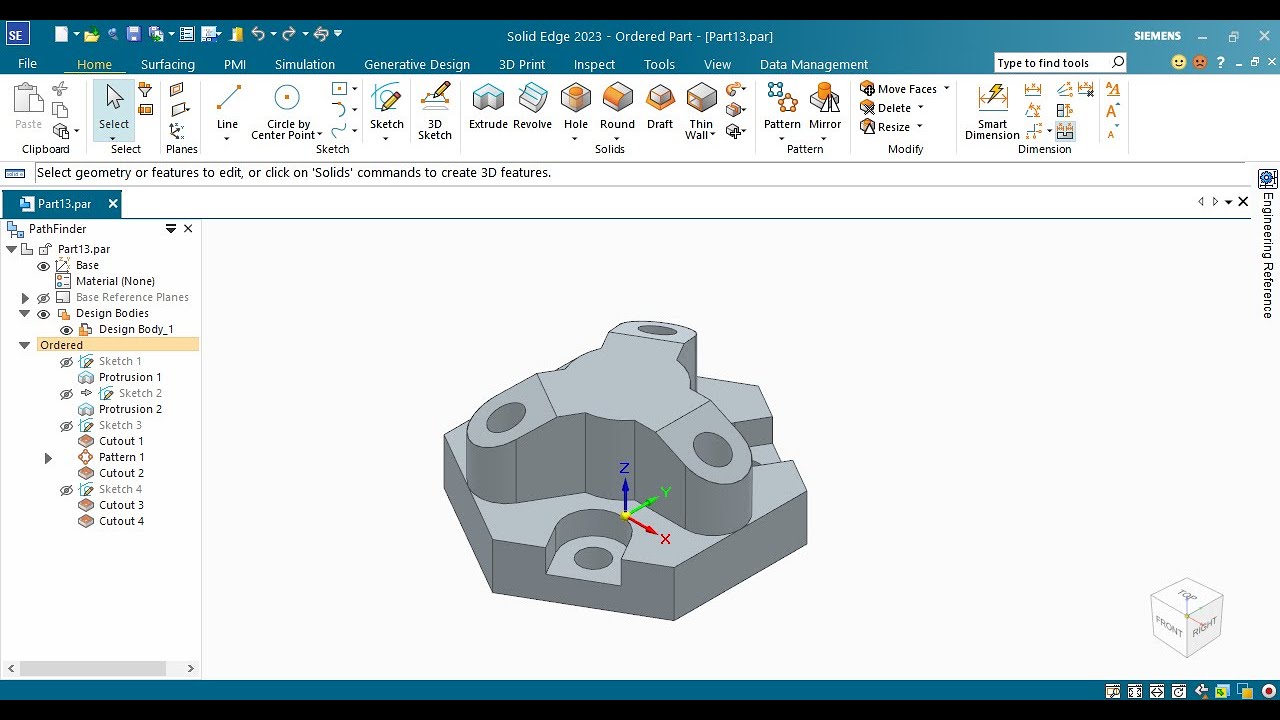The image size is (1280, 720).
Task: Select the Draft tool
Action: 660,106
